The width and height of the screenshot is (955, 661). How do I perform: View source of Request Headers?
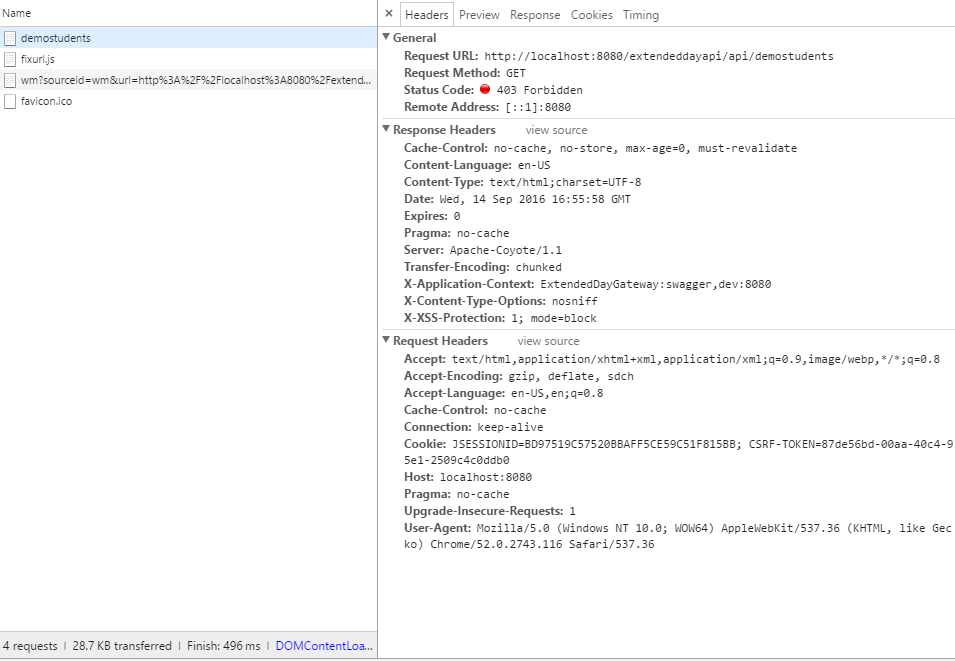pyautogui.click(x=548, y=341)
